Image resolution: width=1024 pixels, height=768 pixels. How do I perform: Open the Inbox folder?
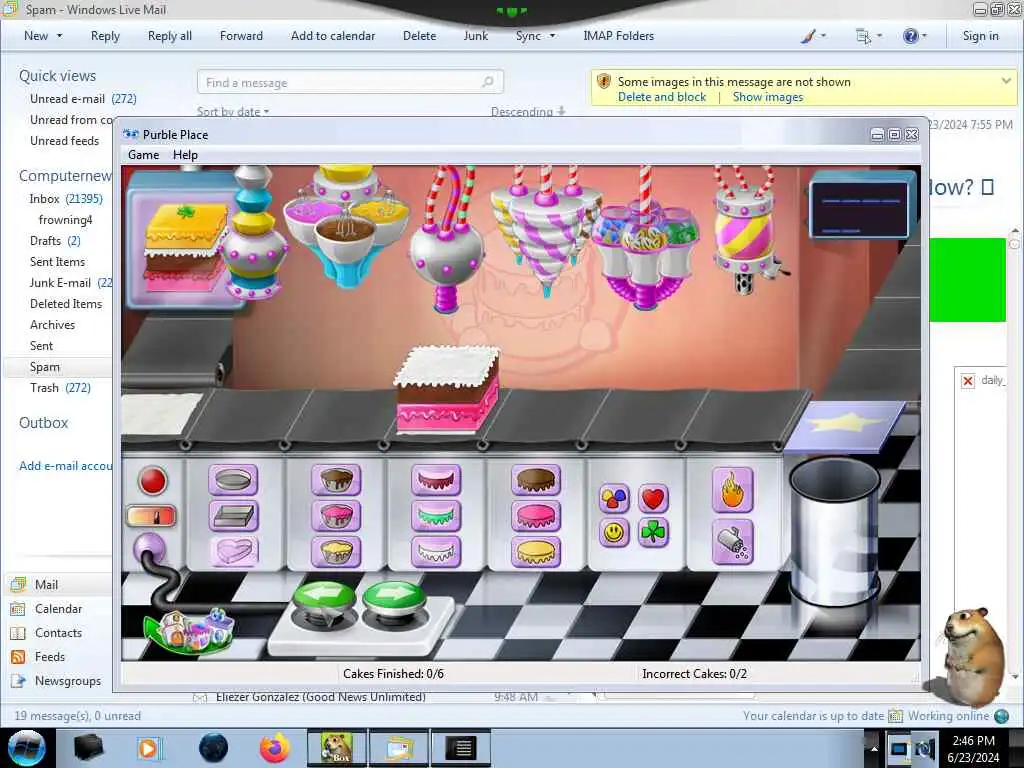click(x=65, y=199)
